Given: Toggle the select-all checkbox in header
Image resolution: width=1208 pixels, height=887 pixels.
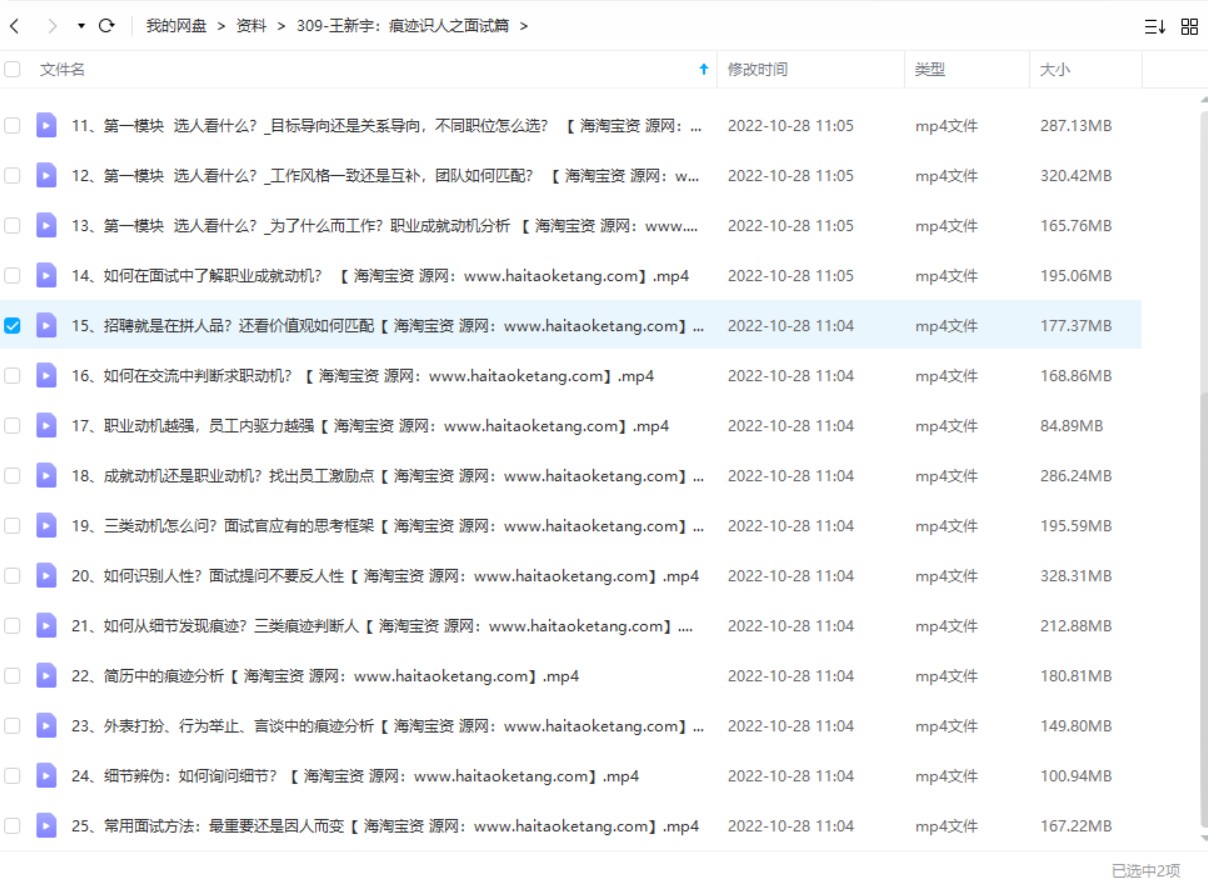Looking at the screenshot, I should (12, 69).
